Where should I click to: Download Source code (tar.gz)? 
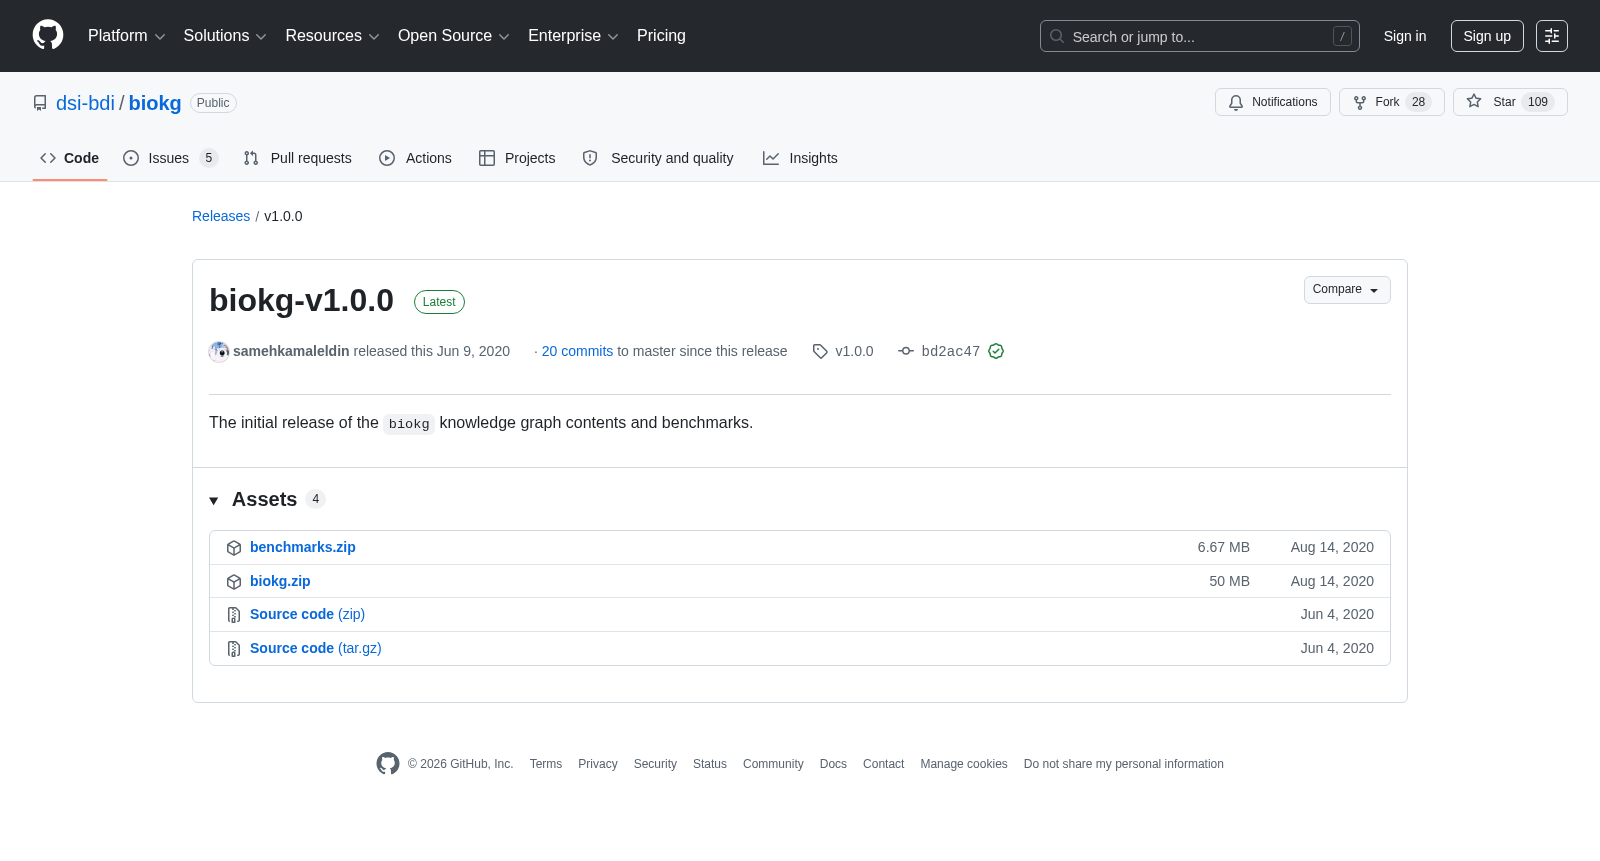316,648
